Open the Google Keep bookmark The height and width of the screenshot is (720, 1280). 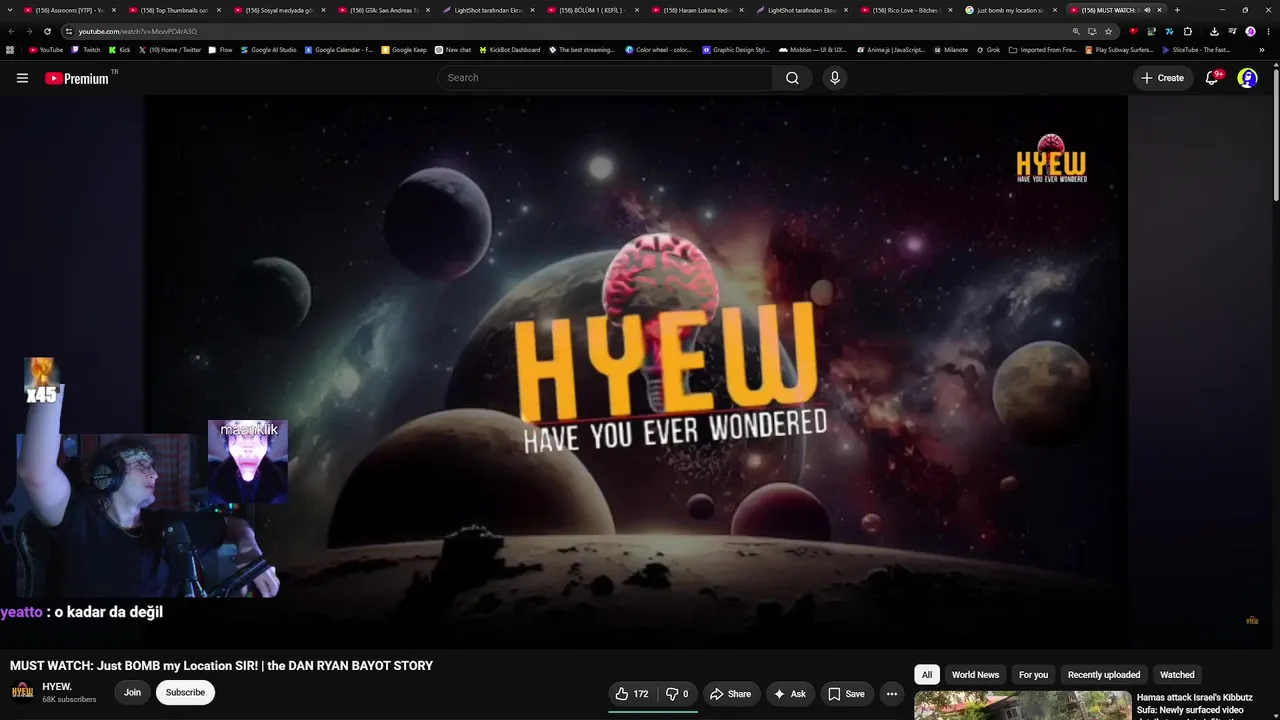coord(404,49)
